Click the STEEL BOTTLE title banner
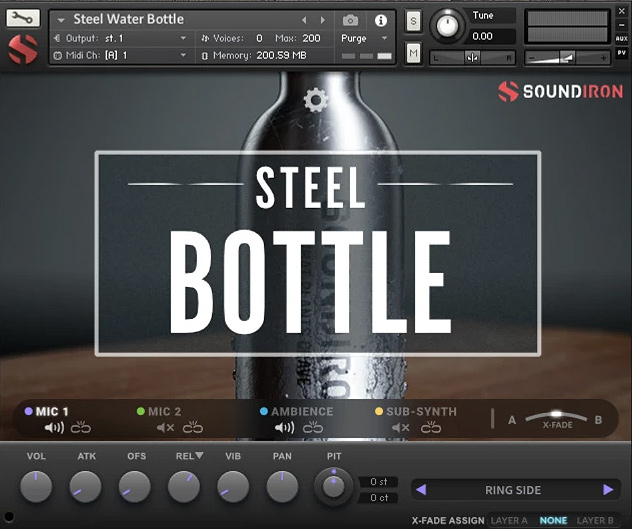 318,254
